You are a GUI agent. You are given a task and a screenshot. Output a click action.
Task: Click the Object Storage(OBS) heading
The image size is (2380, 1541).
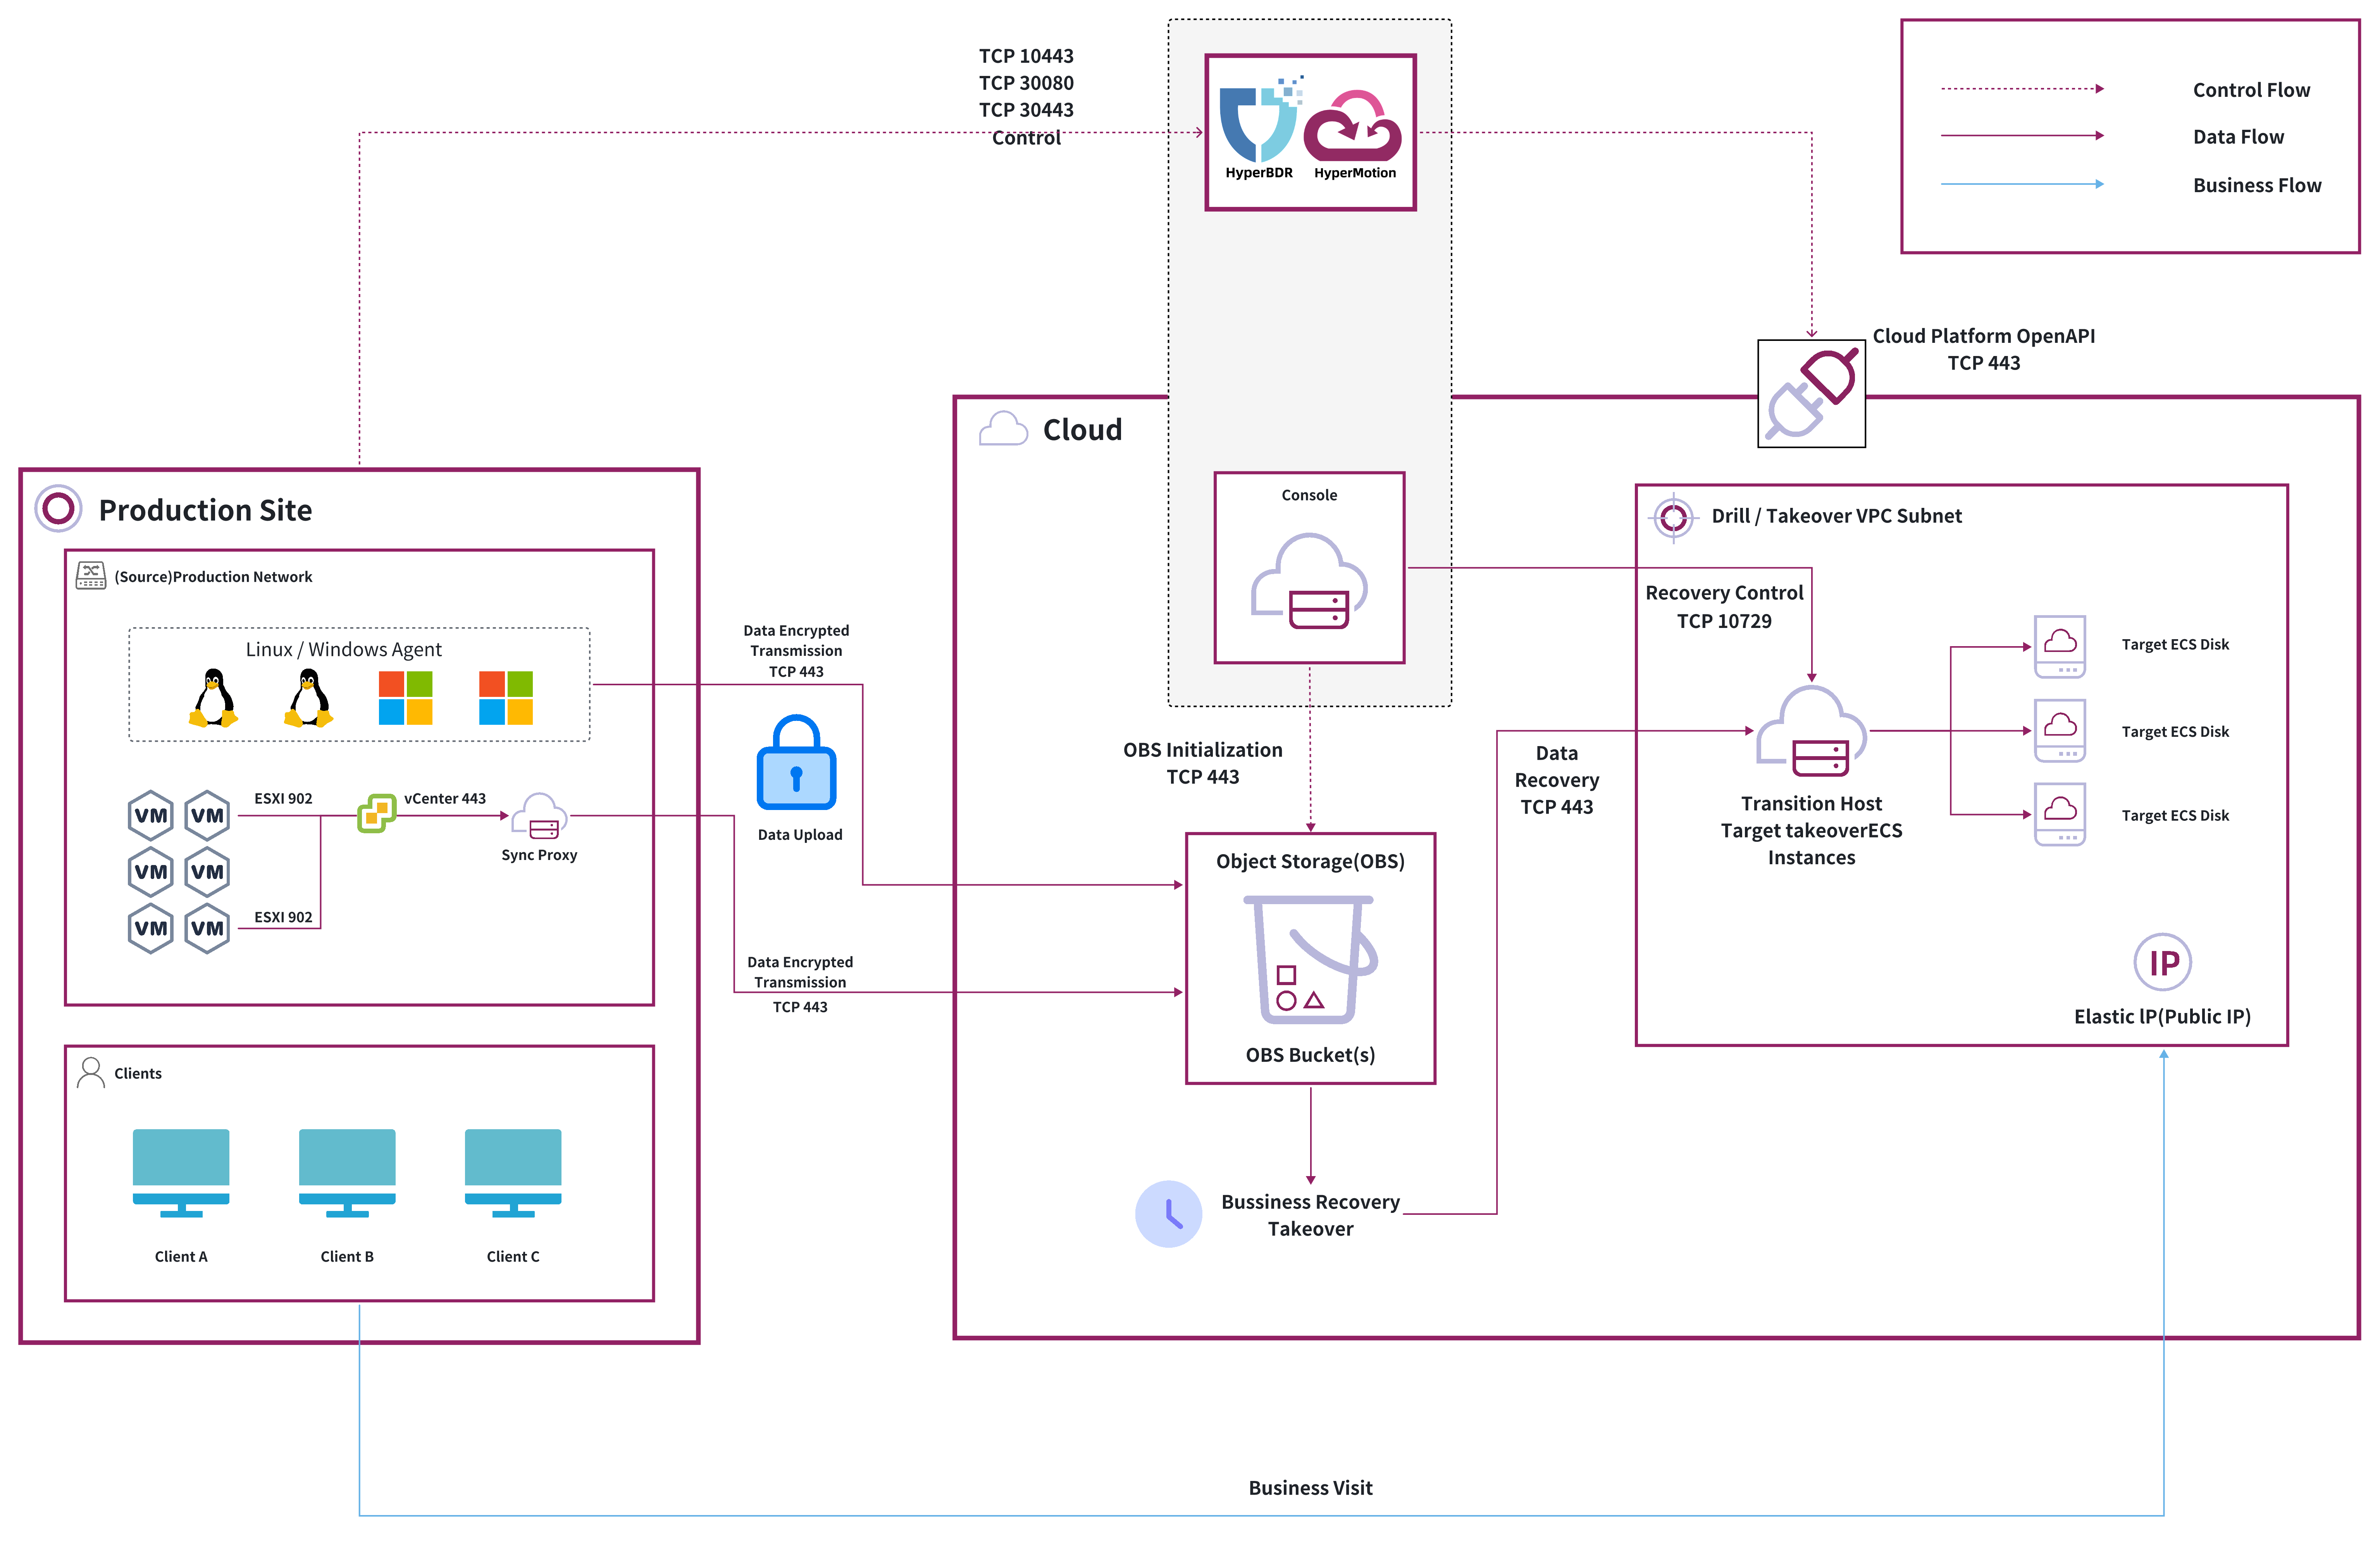click(1310, 861)
